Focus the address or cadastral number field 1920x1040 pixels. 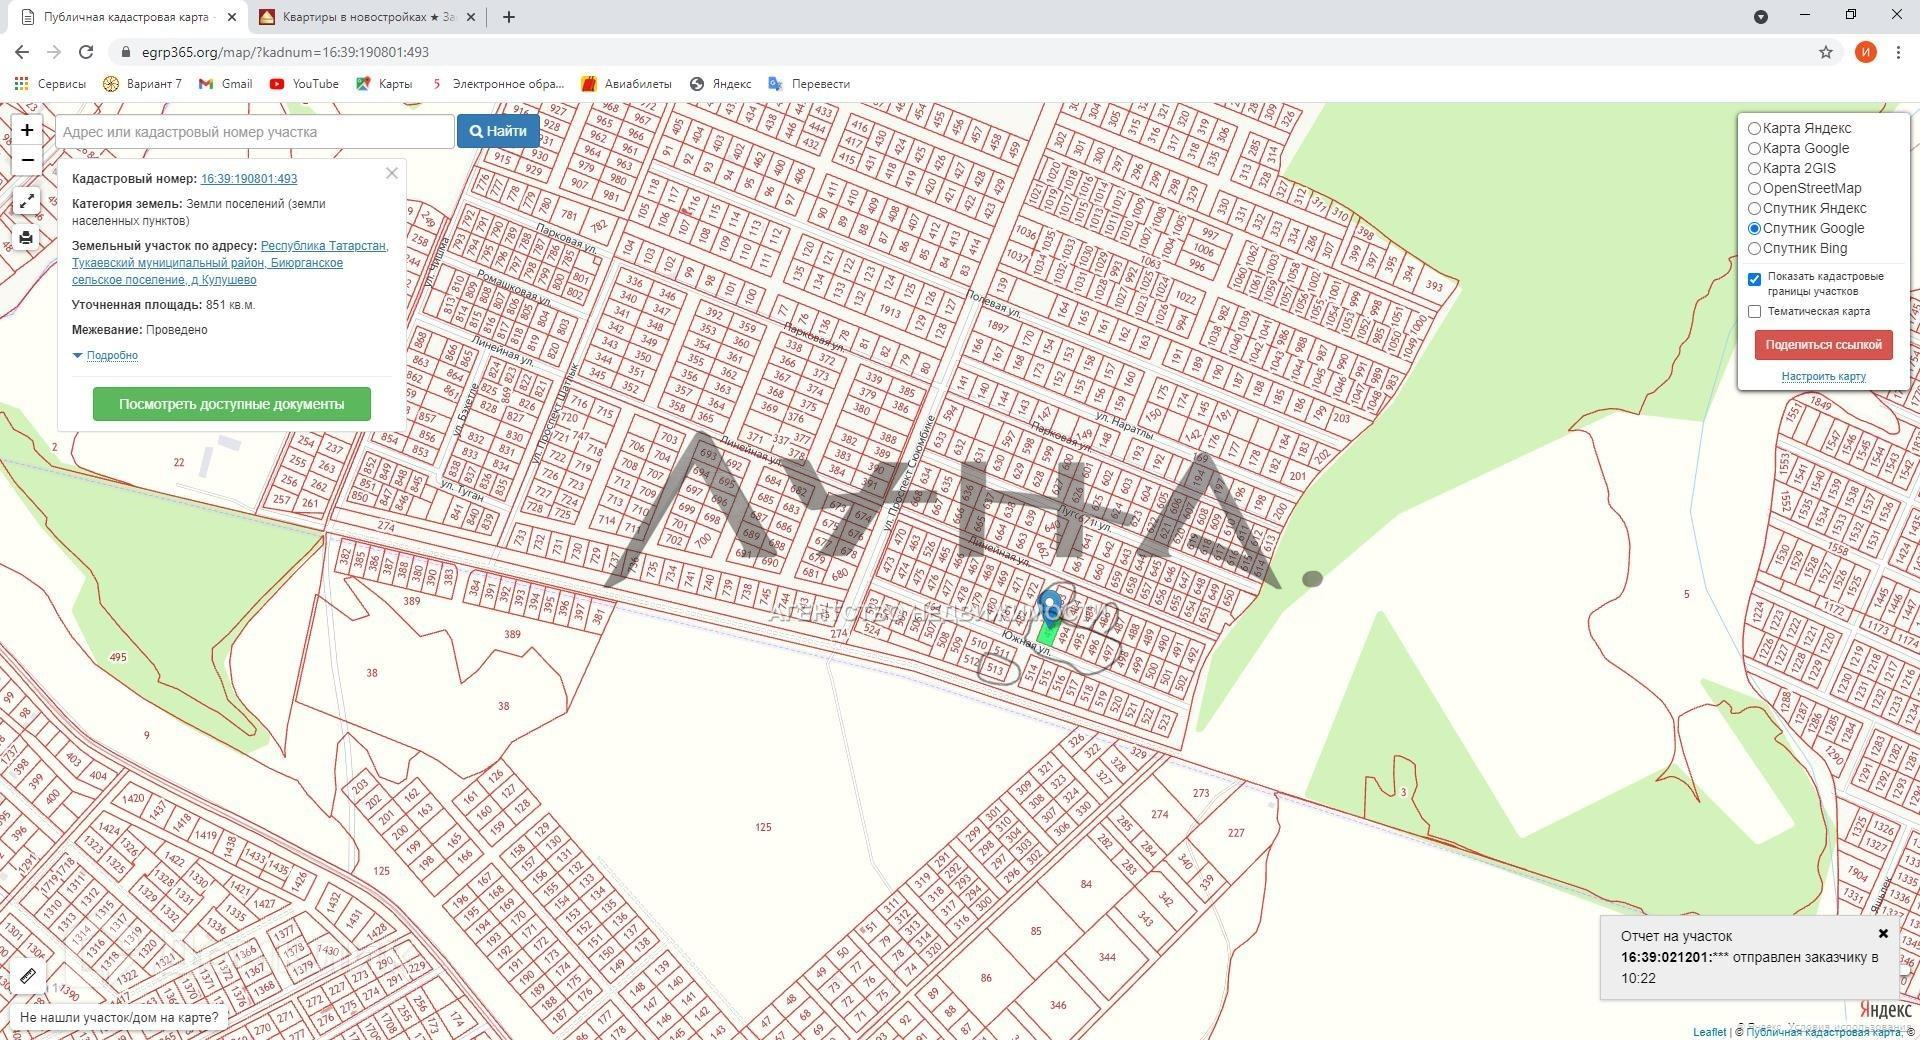[x=255, y=132]
